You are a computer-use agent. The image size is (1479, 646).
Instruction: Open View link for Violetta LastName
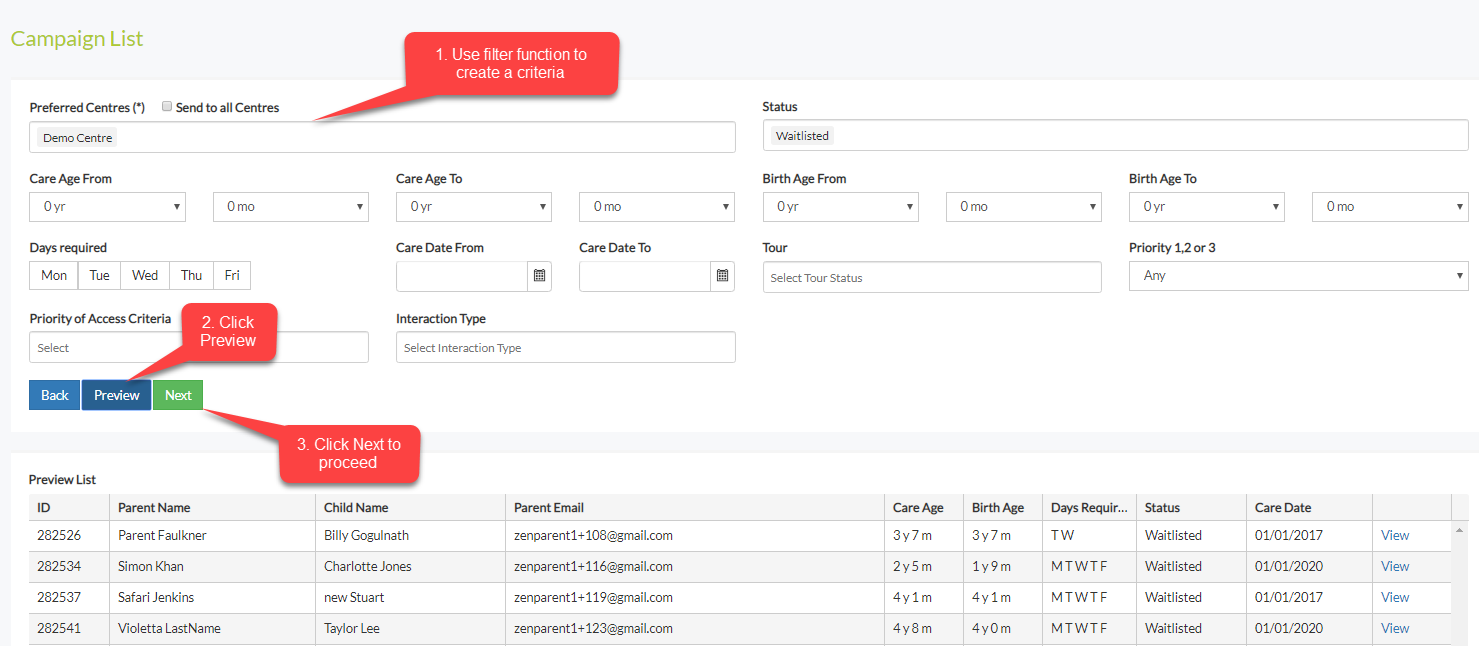click(1395, 628)
